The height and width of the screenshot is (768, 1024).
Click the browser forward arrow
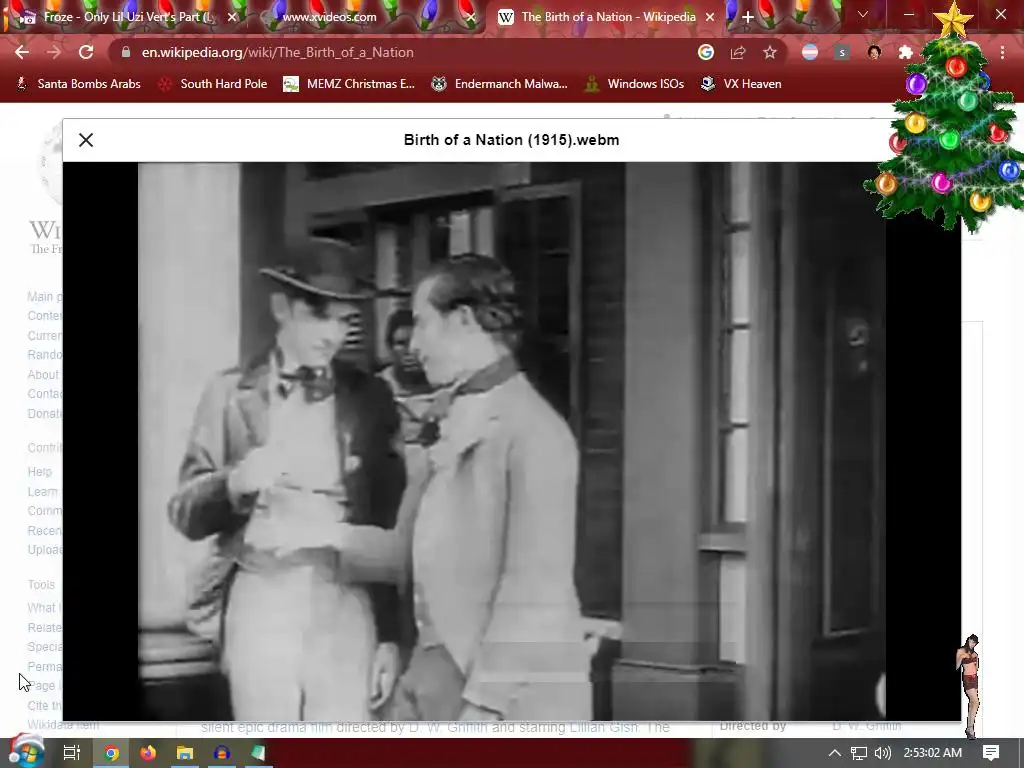54,52
